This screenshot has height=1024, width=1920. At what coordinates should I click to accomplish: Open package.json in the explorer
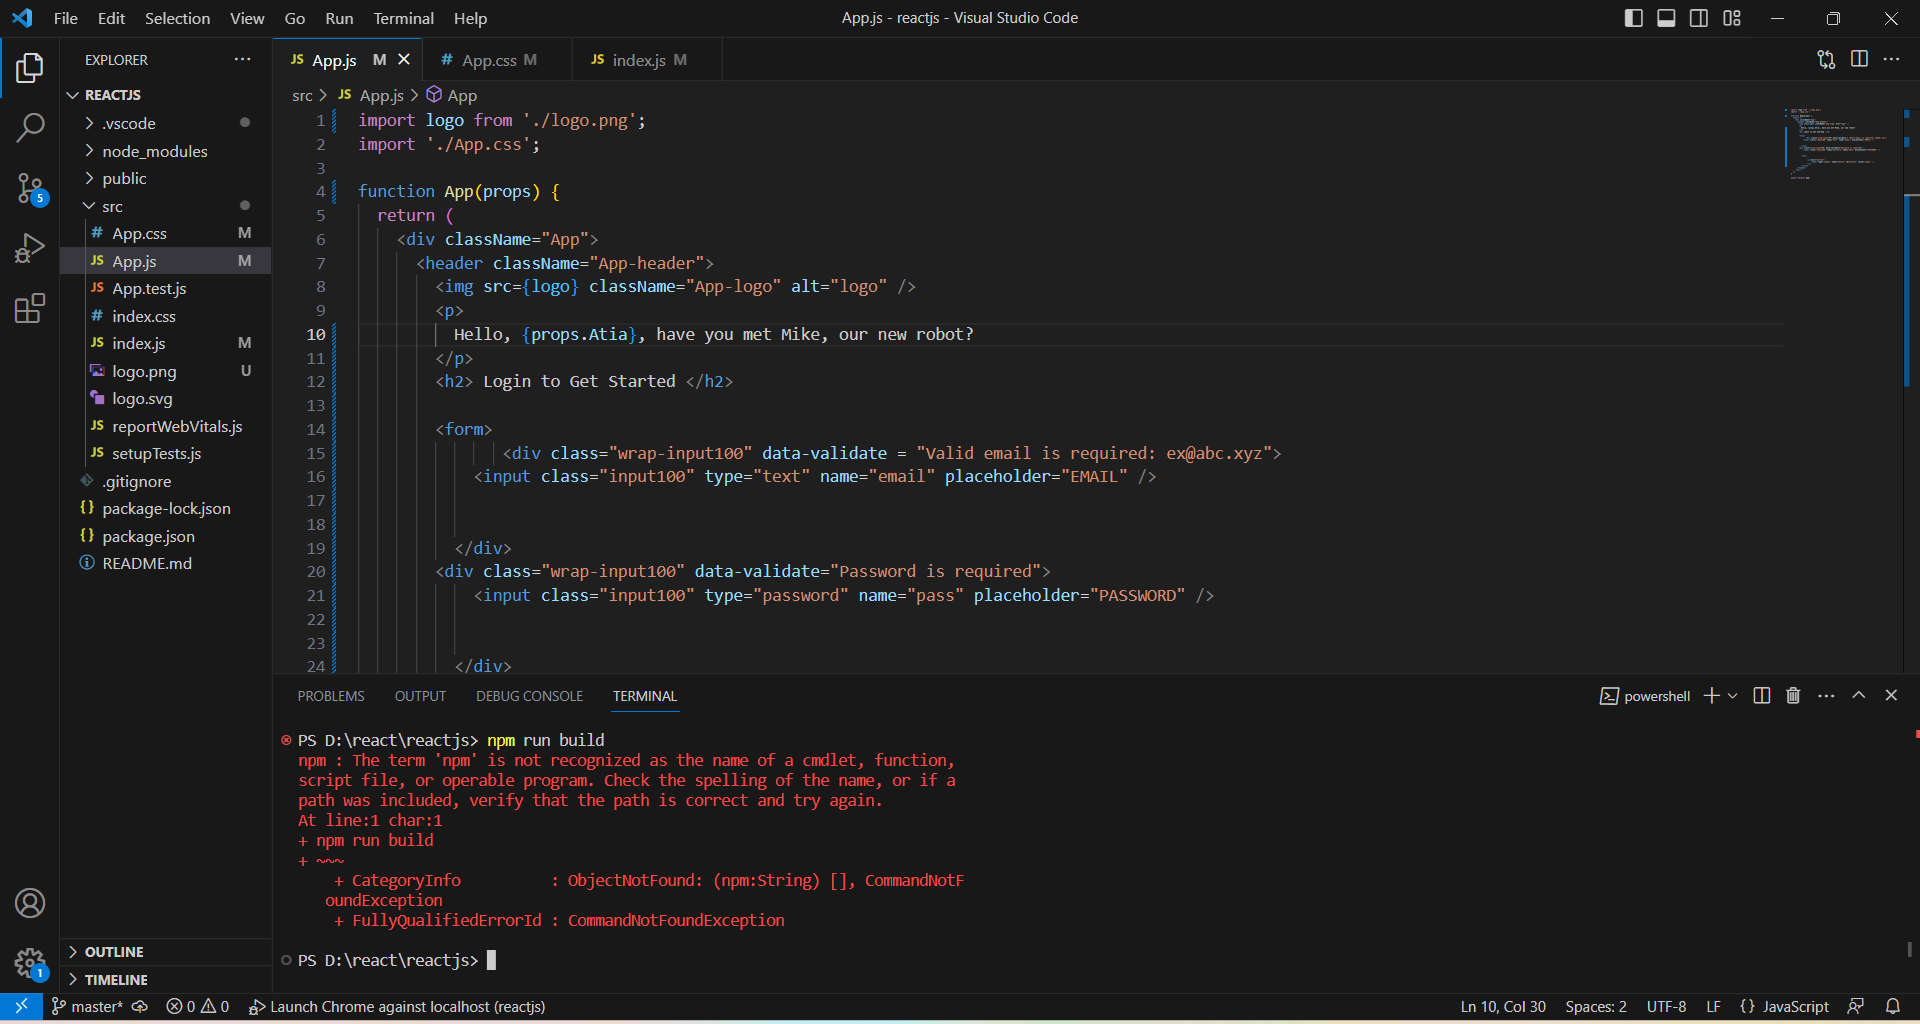tap(148, 536)
